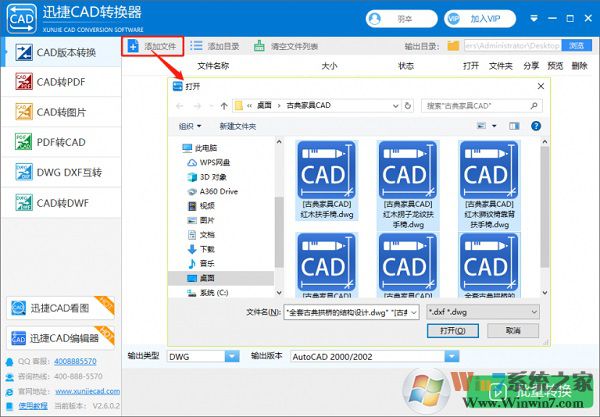The height and width of the screenshot is (417, 600).
Task: Expand the view options dropdown arrow
Action: coord(494,126)
